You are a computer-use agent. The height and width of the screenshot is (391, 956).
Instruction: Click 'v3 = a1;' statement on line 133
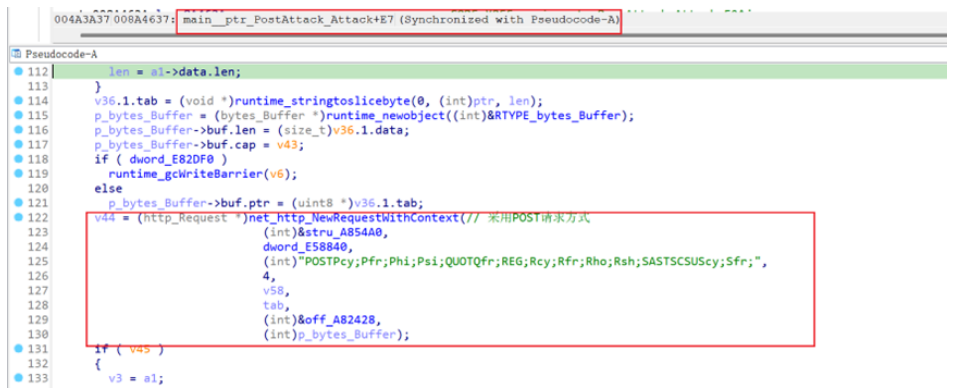[136, 379]
